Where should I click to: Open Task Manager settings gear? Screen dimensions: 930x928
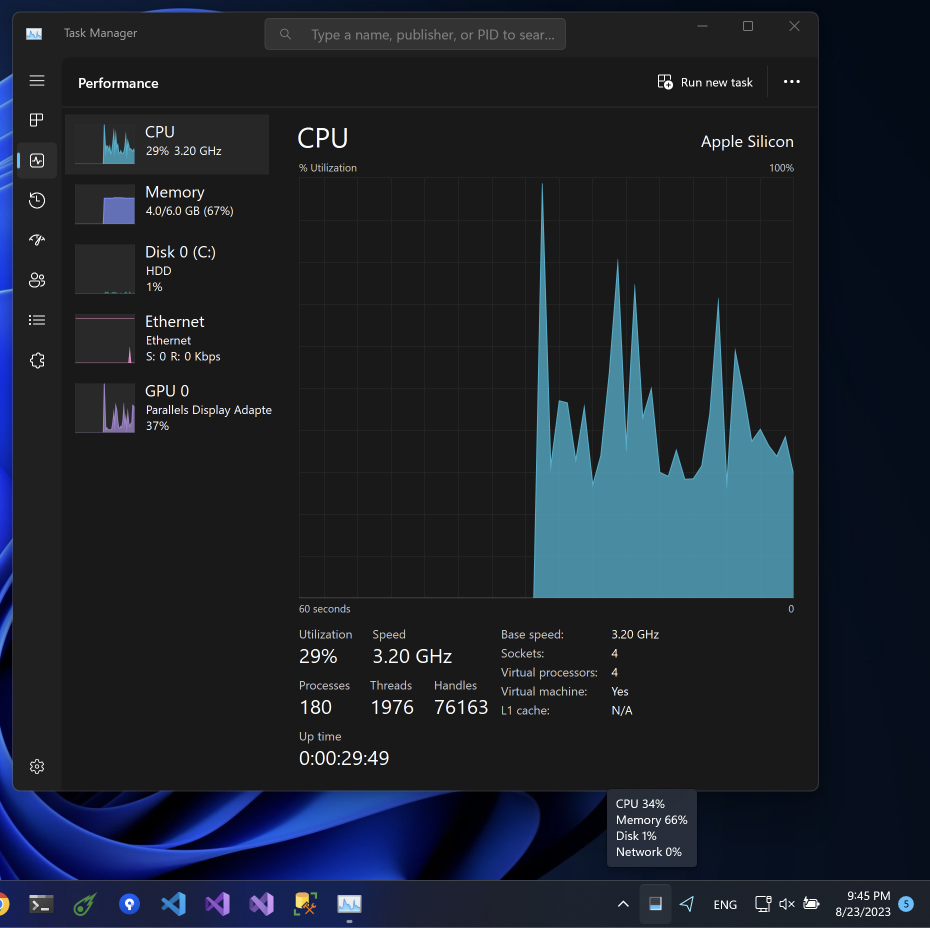[36, 766]
